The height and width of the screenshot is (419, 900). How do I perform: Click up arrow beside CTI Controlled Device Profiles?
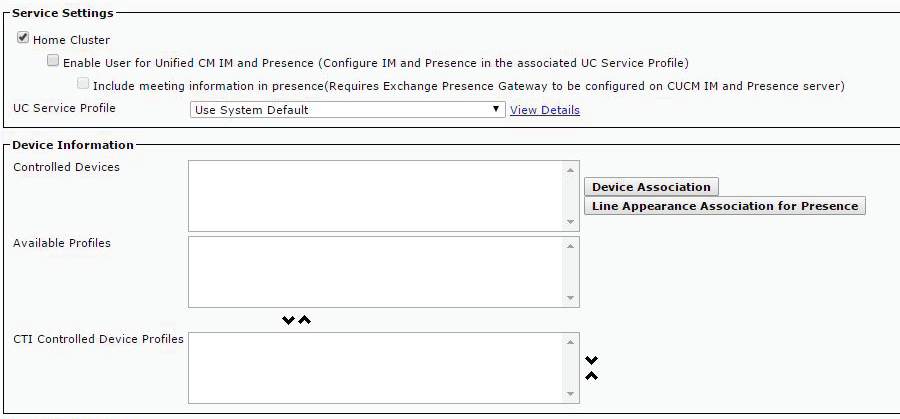(591, 376)
